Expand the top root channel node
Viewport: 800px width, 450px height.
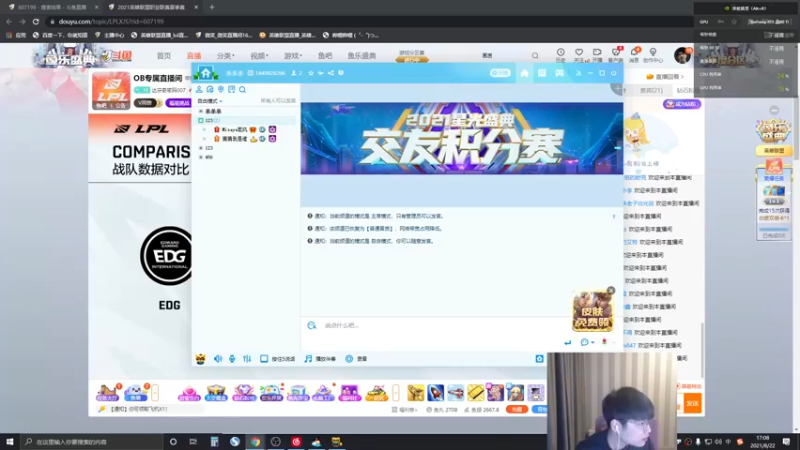201,111
